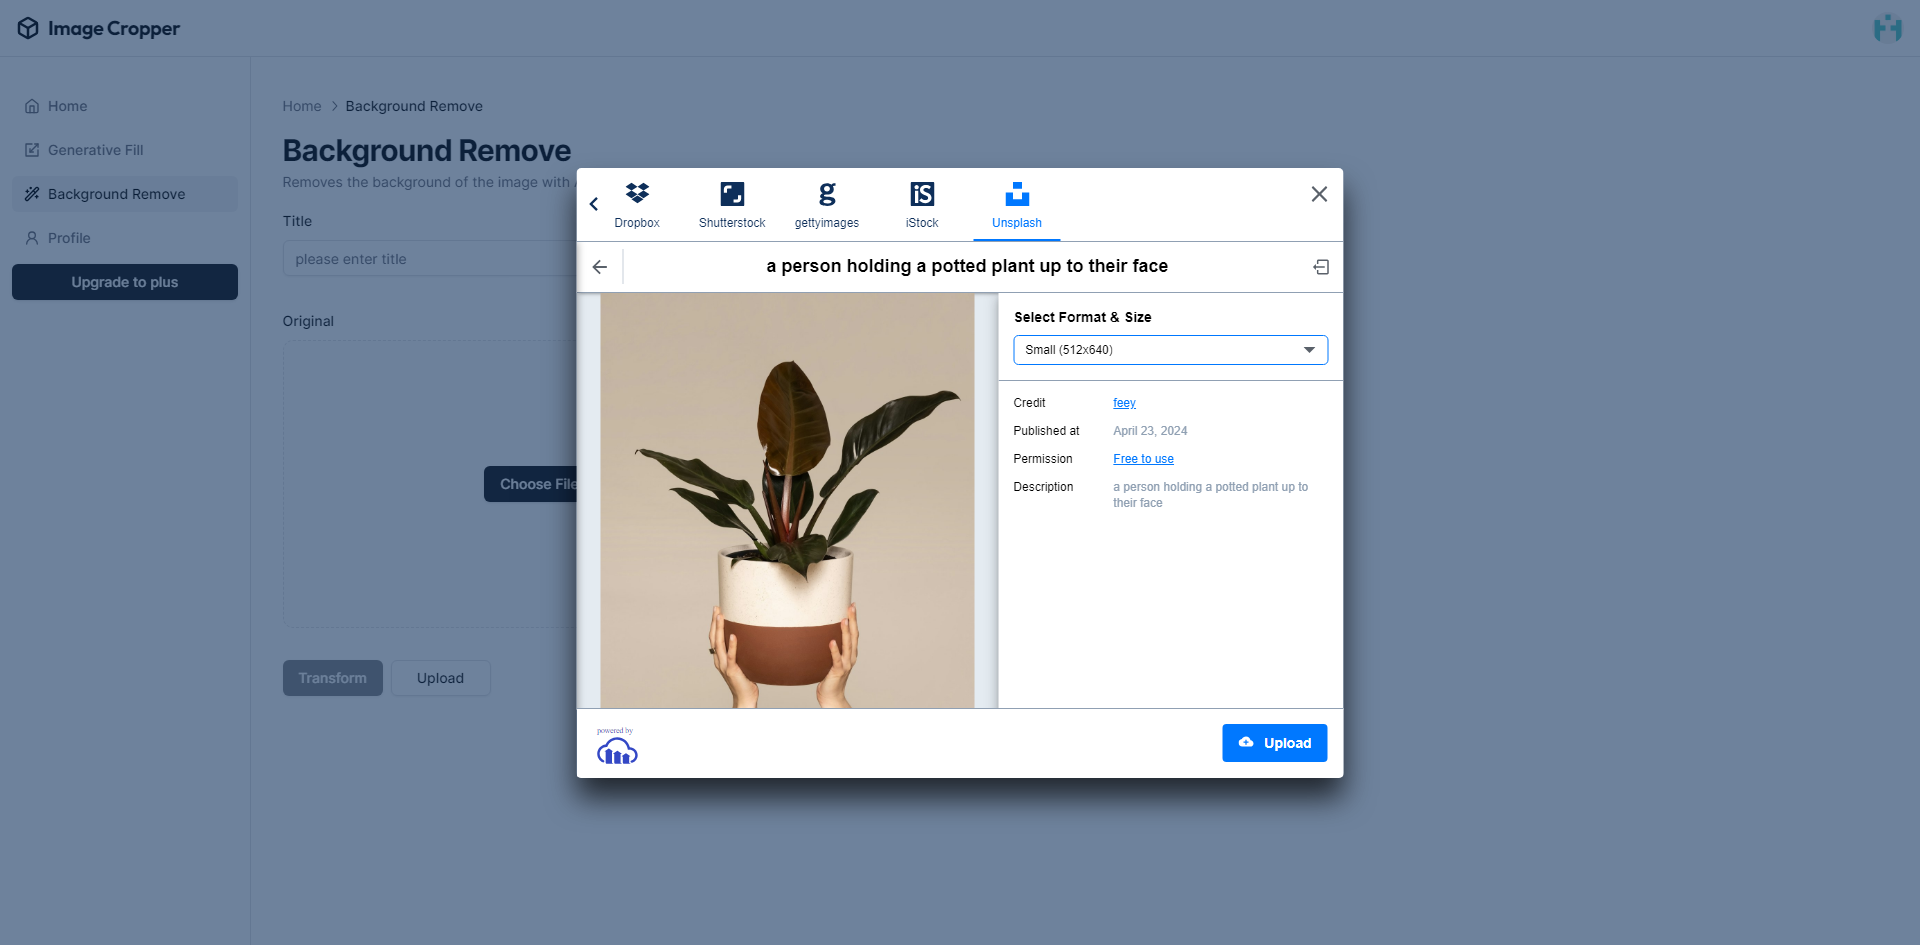This screenshot has width=1920, height=945.
Task: Switch to the Shutterstock source tab
Action: 732,205
